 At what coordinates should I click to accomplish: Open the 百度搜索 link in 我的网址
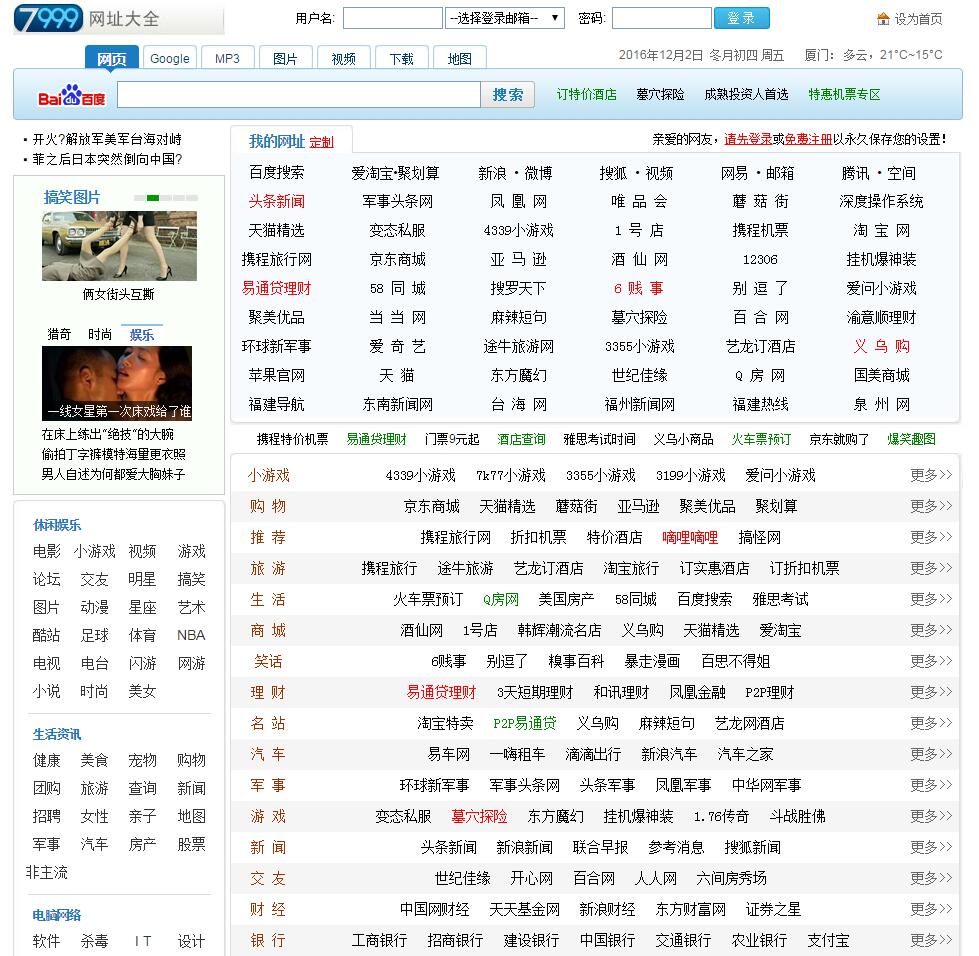[x=277, y=173]
